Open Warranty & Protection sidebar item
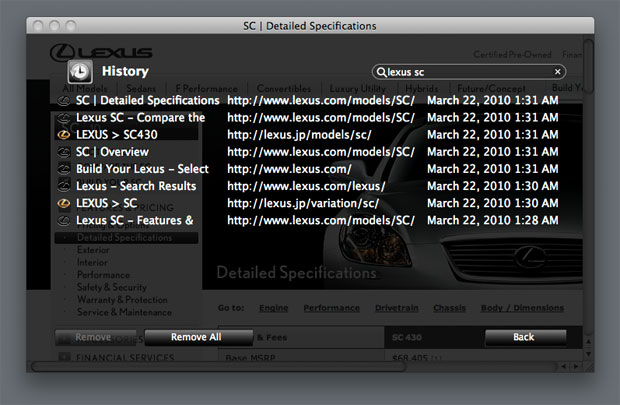The height and width of the screenshot is (405, 620). [122, 300]
